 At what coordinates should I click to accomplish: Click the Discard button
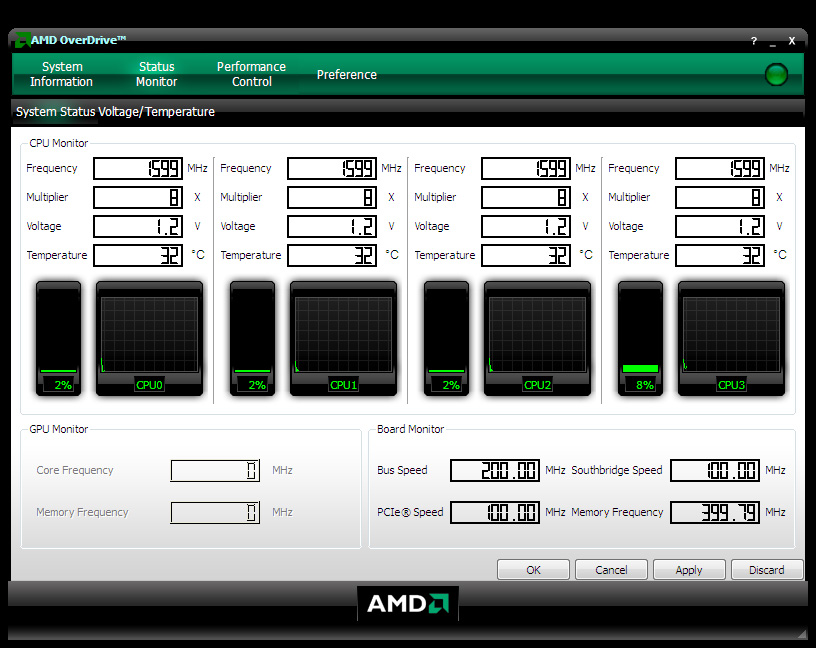pyautogui.click(x=766, y=570)
